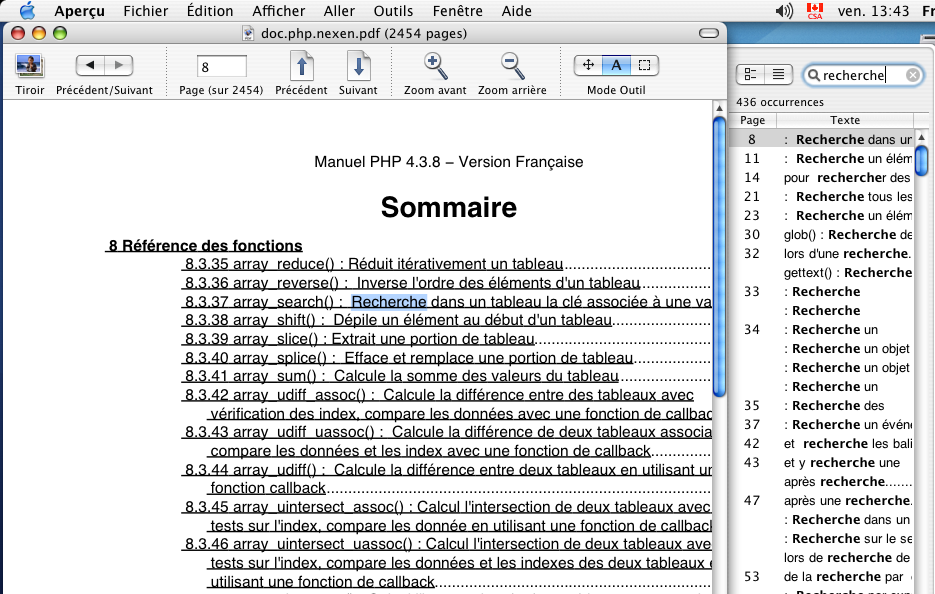This screenshot has width=935, height=594.
Task: Click the volume icon in menu bar
Action: (x=784, y=11)
